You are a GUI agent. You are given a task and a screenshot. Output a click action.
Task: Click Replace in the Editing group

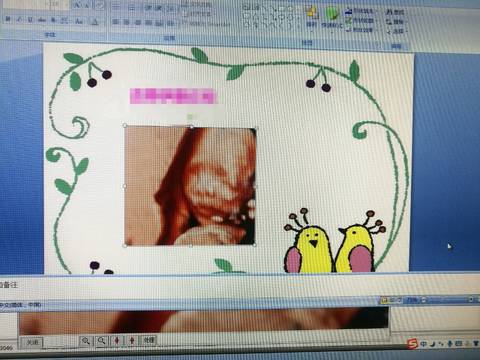(395, 22)
